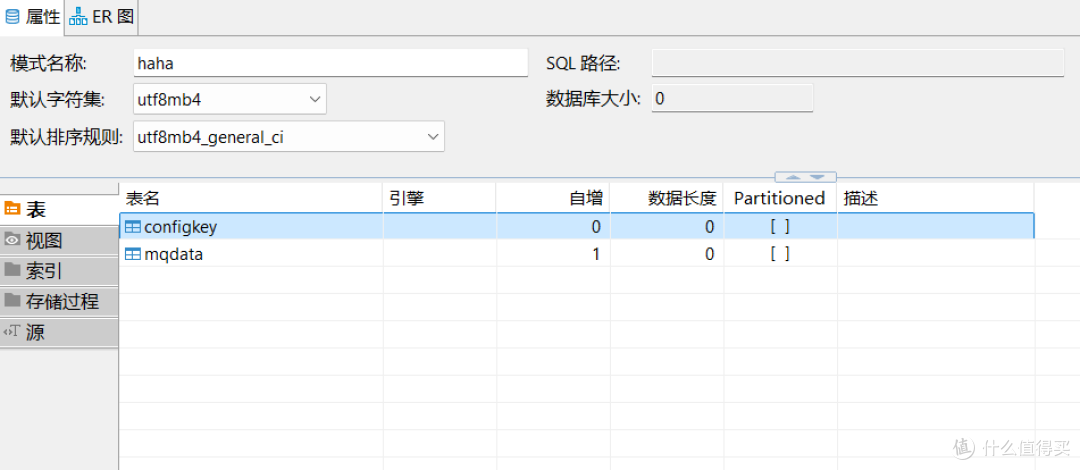Click the 引擎 cell of configkey

point(439,227)
